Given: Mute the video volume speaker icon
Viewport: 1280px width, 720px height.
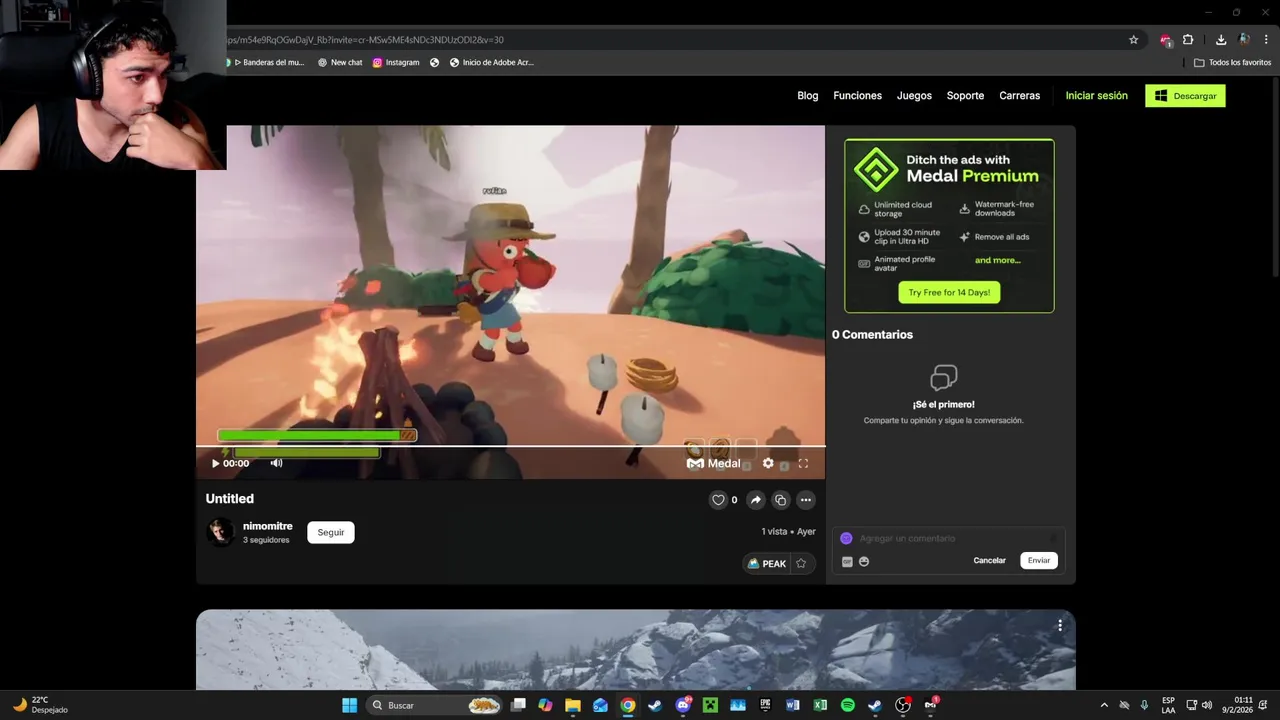Looking at the screenshot, I should [x=276, y=463].
